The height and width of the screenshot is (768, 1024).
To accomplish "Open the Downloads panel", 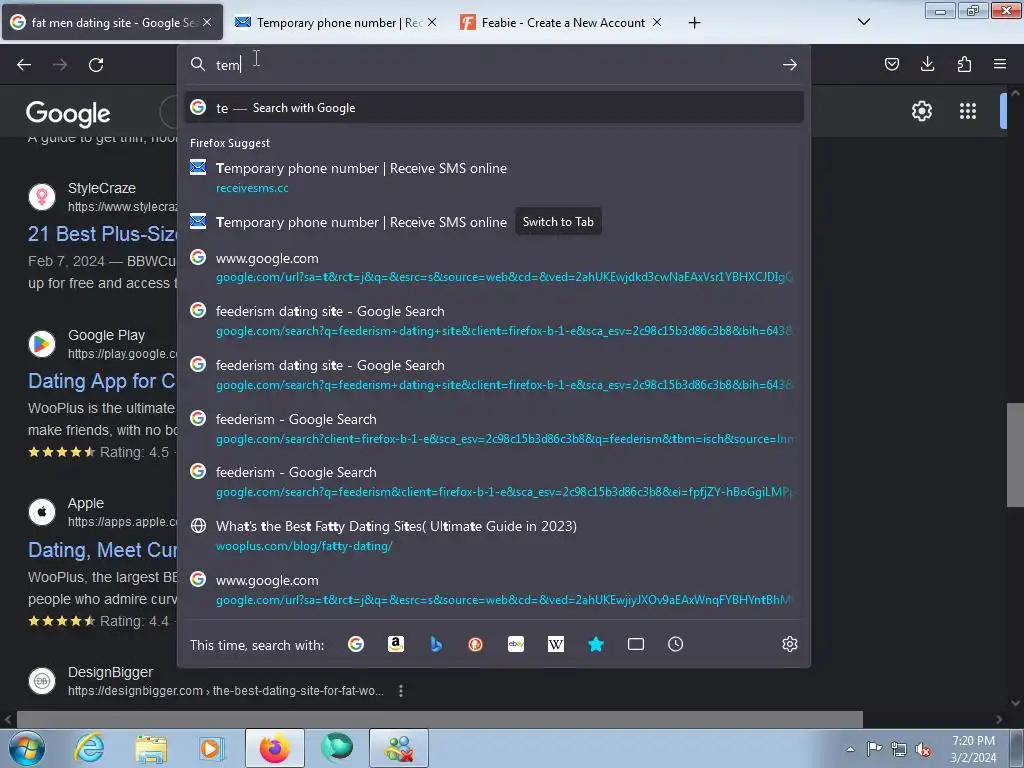I will coord(927,64).
